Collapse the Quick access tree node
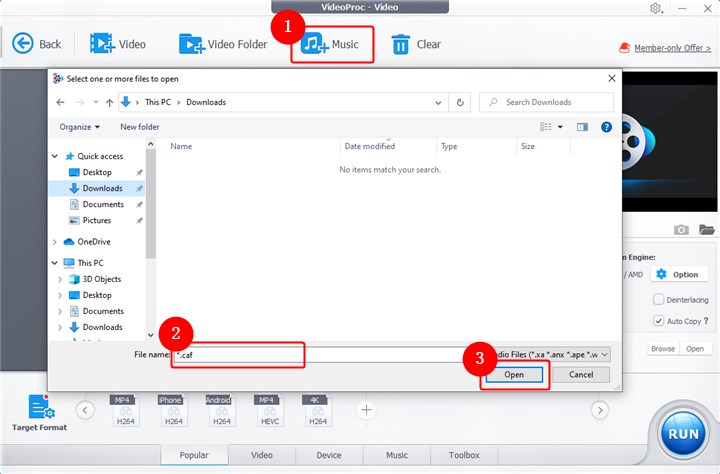Screen dimensions: 720x474 [x=55, y=156]
